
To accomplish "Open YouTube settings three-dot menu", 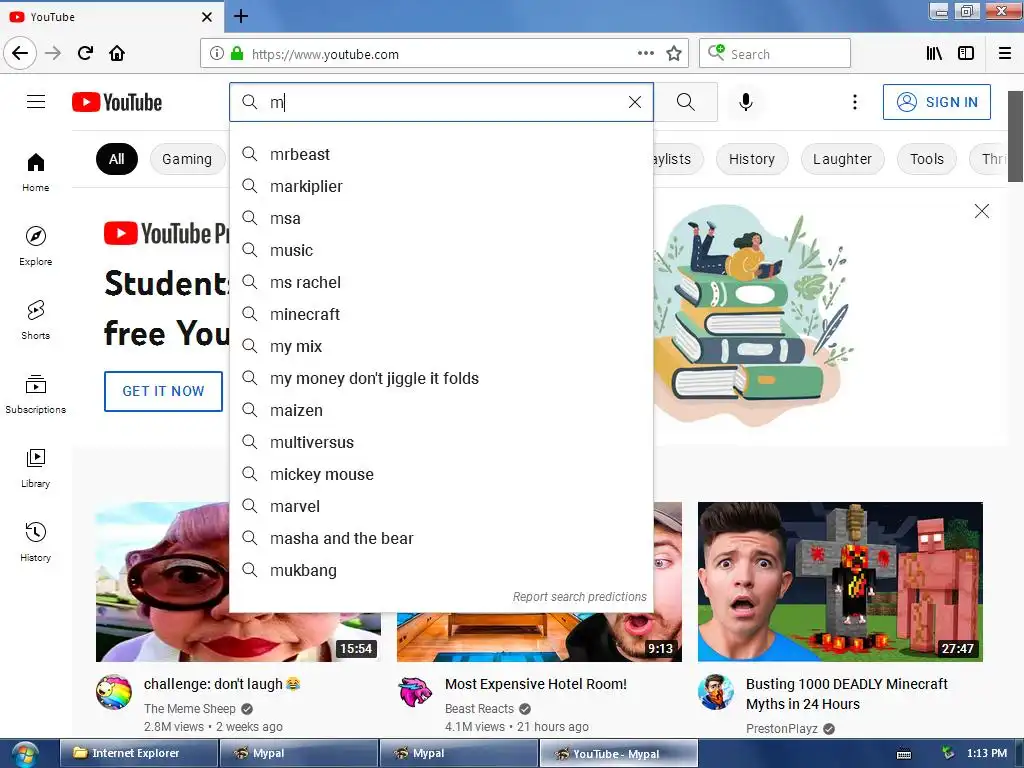I will click(x=855, y=102).
